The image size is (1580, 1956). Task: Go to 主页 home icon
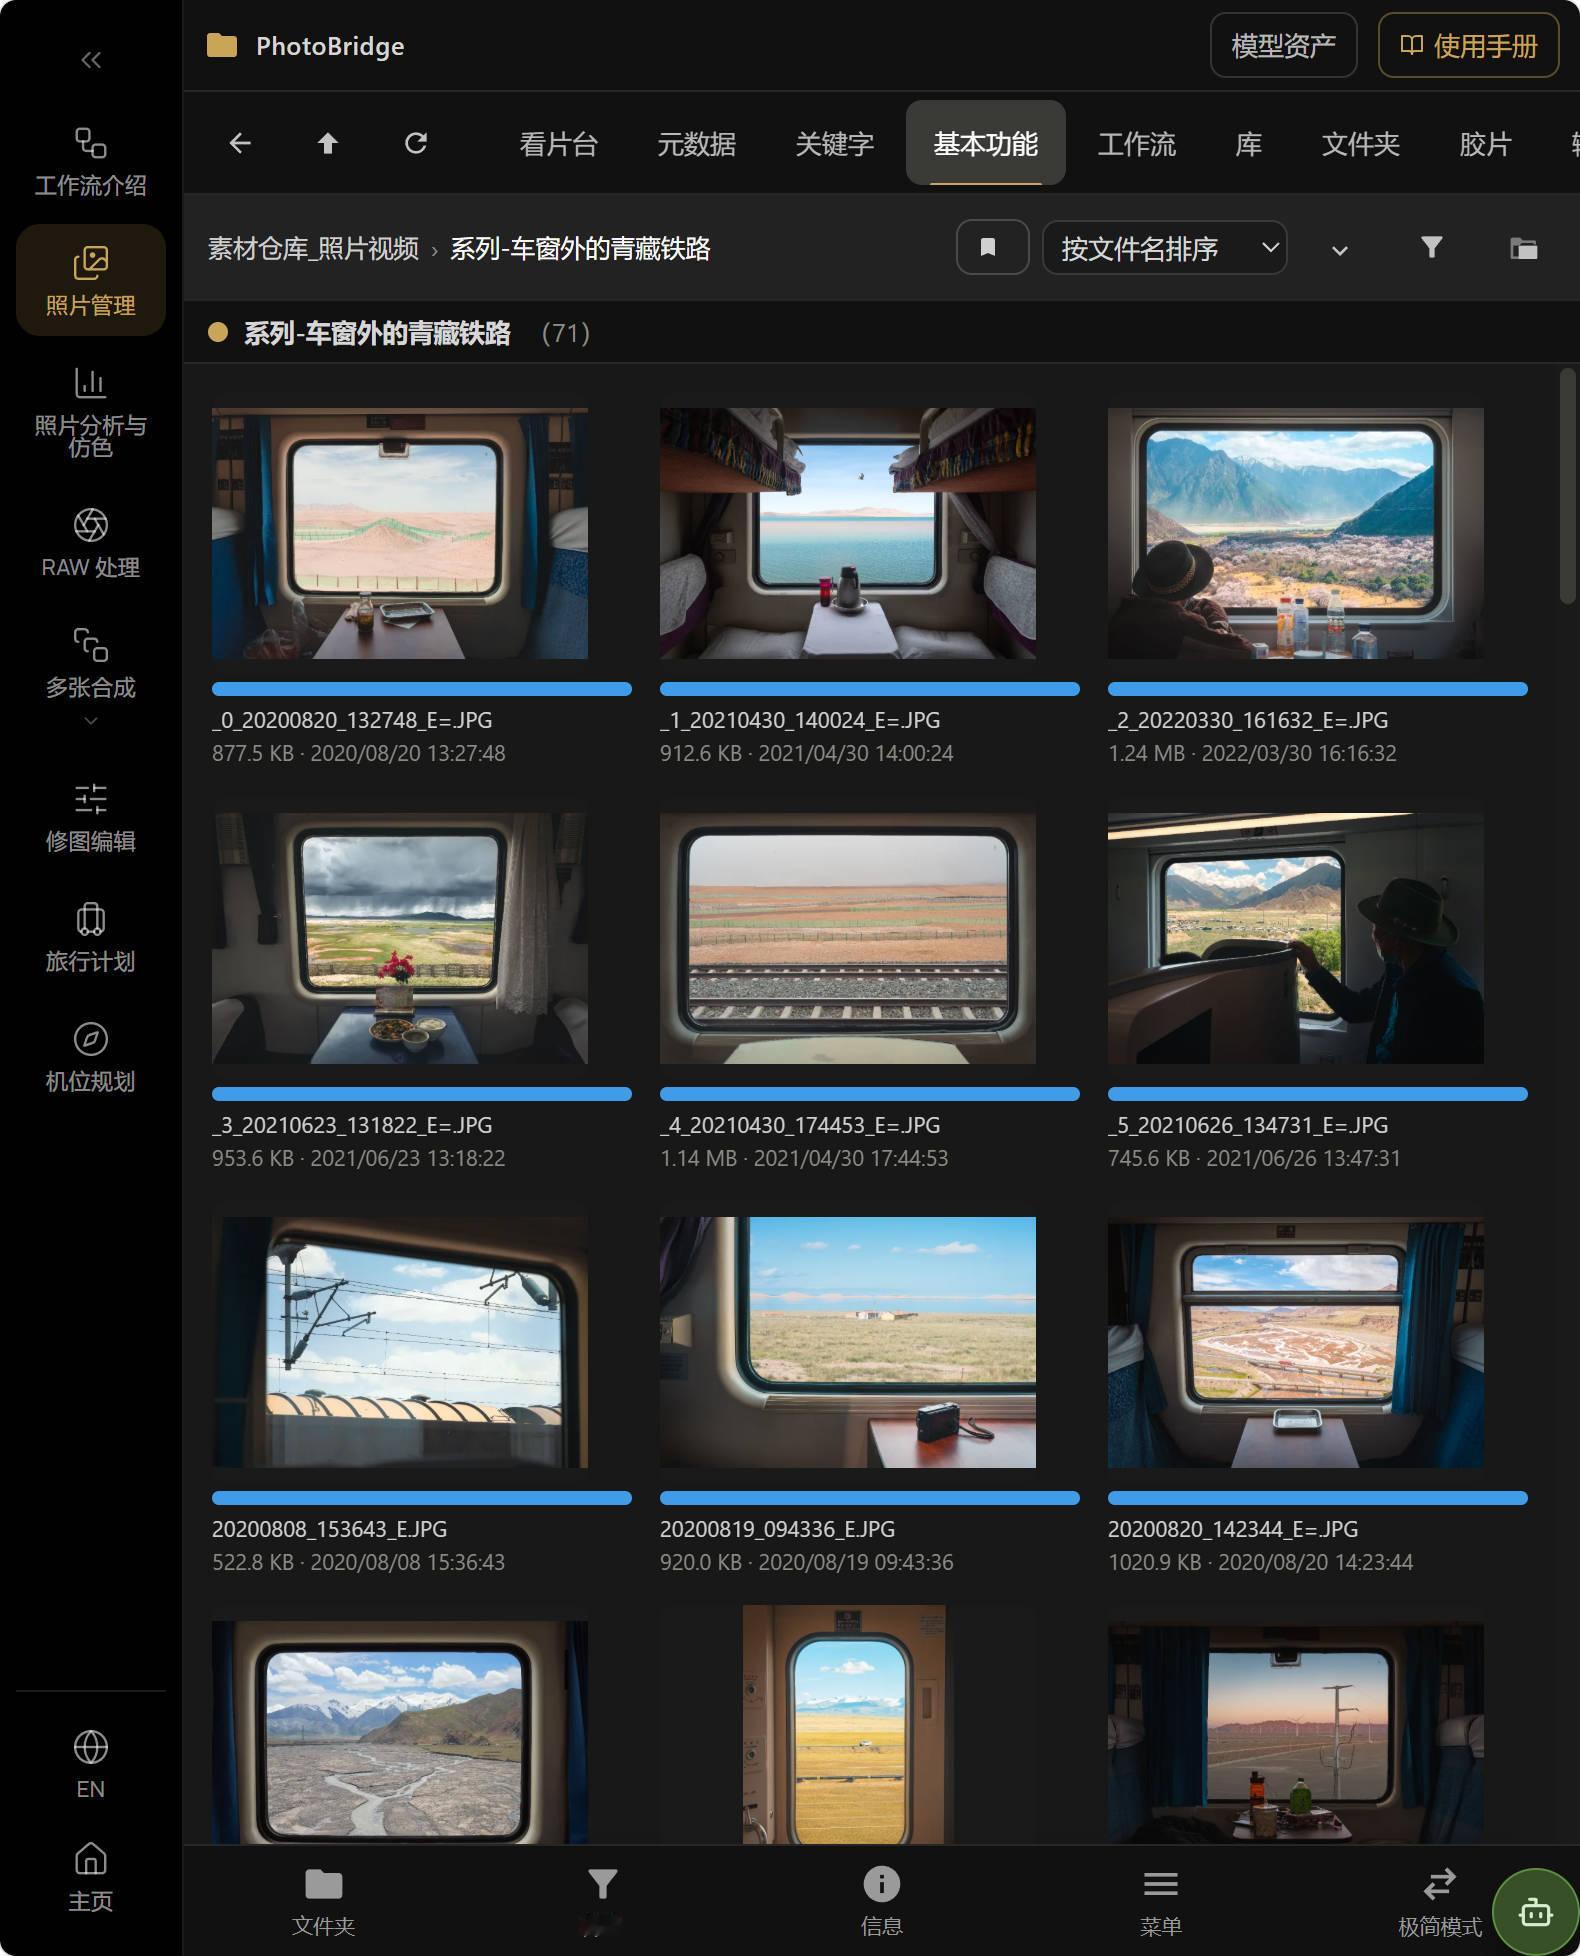[x=91, y=1877]
